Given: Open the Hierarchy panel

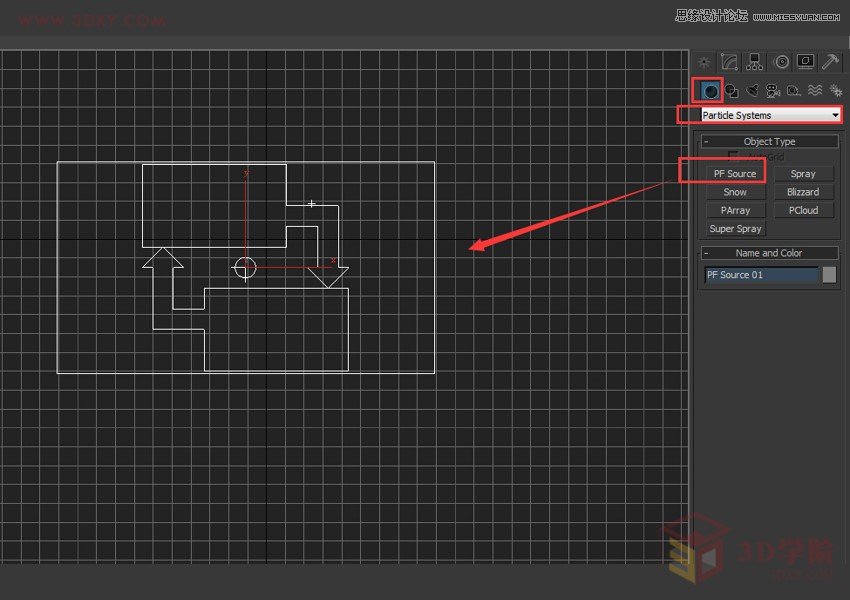Looking at the screenshot, I should 753,61.
